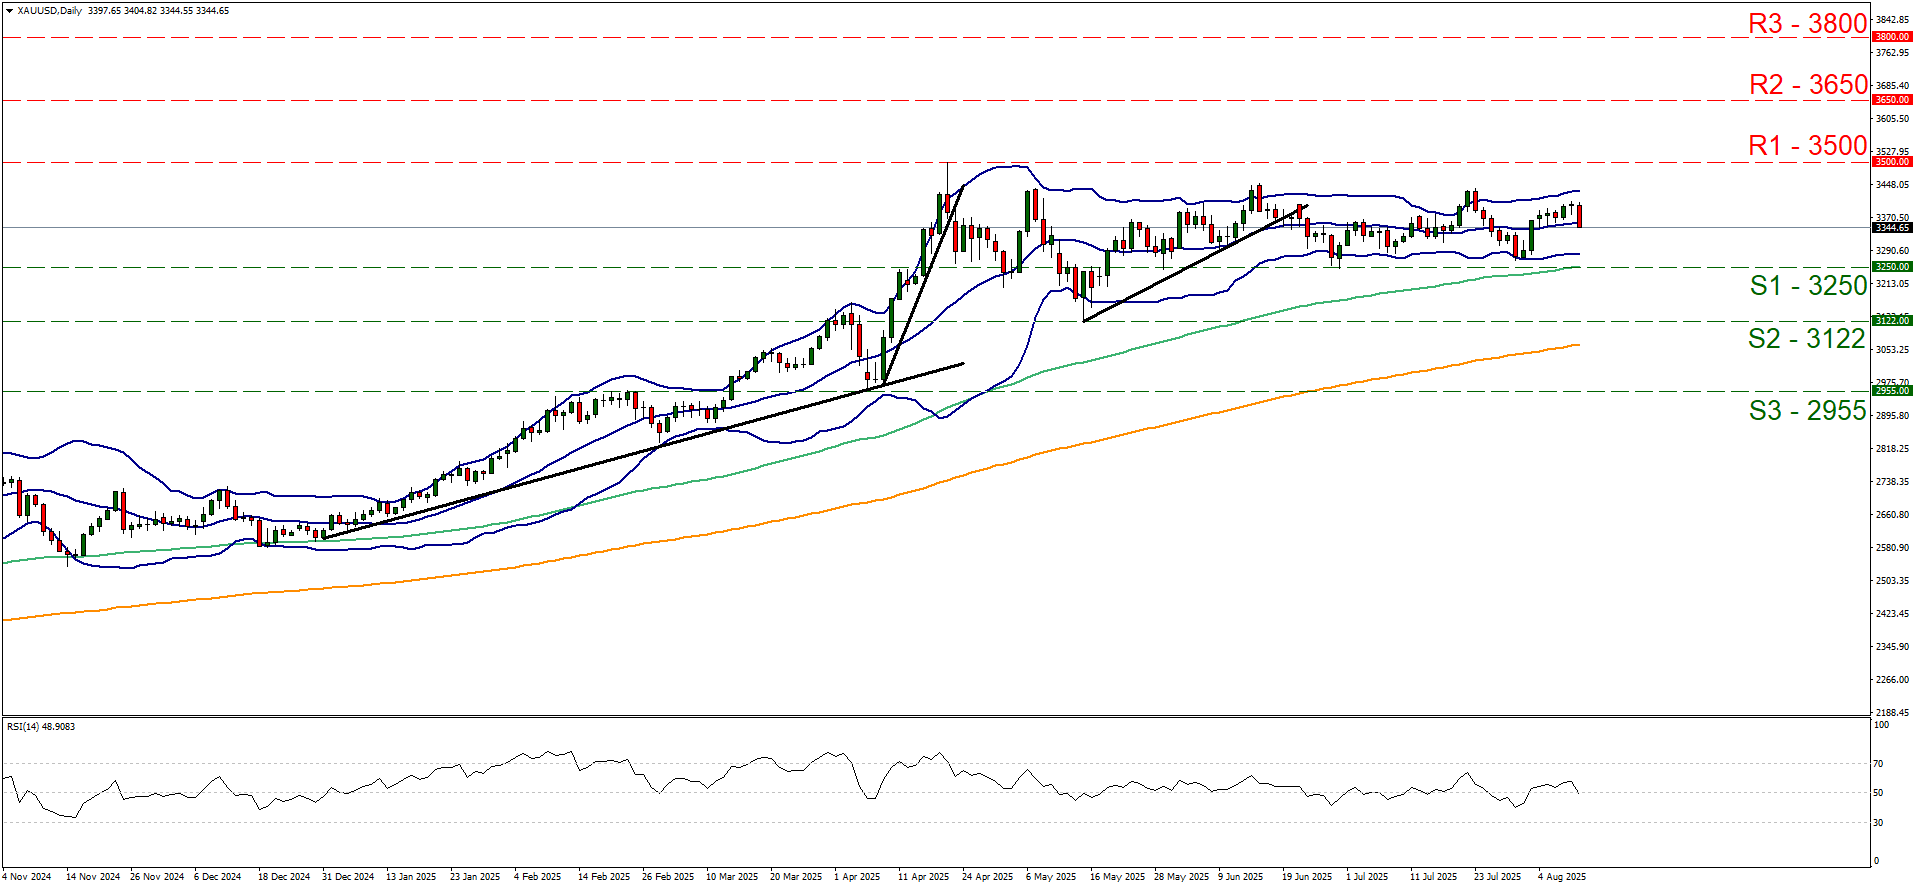Image resolution: width=1916 pixels, height=888 pixels.
Task: Click the 20 Mar 2025 date label
Action: click(796, 877)
